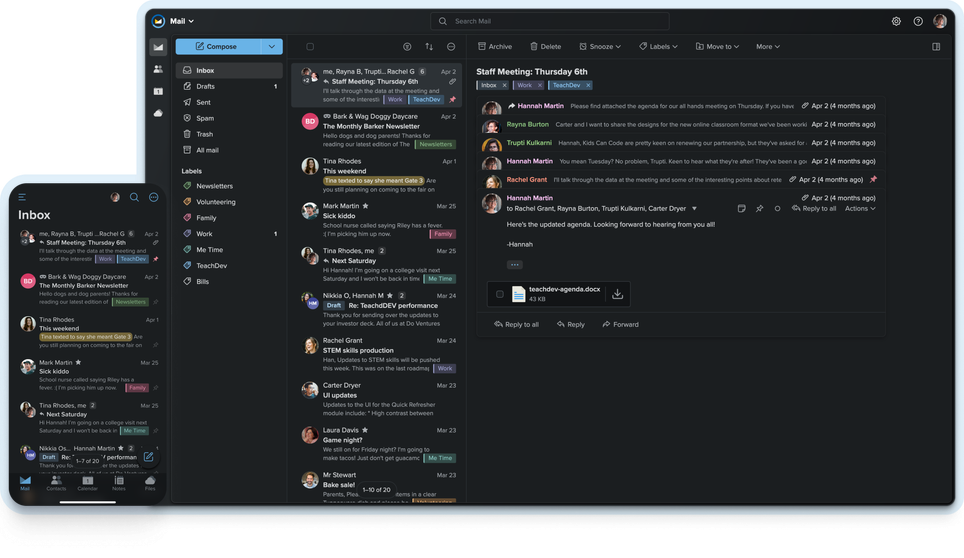
Task: Remove the Work label chip from the thread
Action: point(540,85)
